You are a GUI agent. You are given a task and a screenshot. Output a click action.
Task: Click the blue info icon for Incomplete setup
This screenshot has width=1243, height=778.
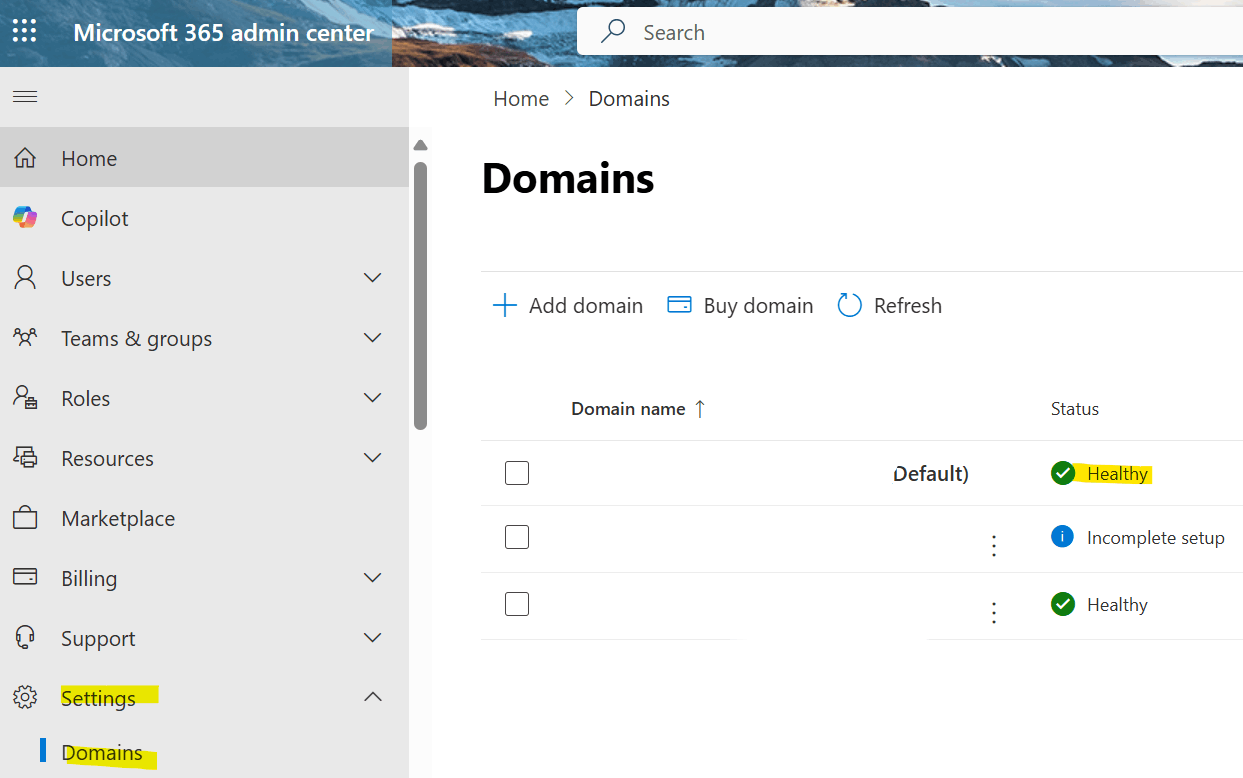[x=1062, y=537]
